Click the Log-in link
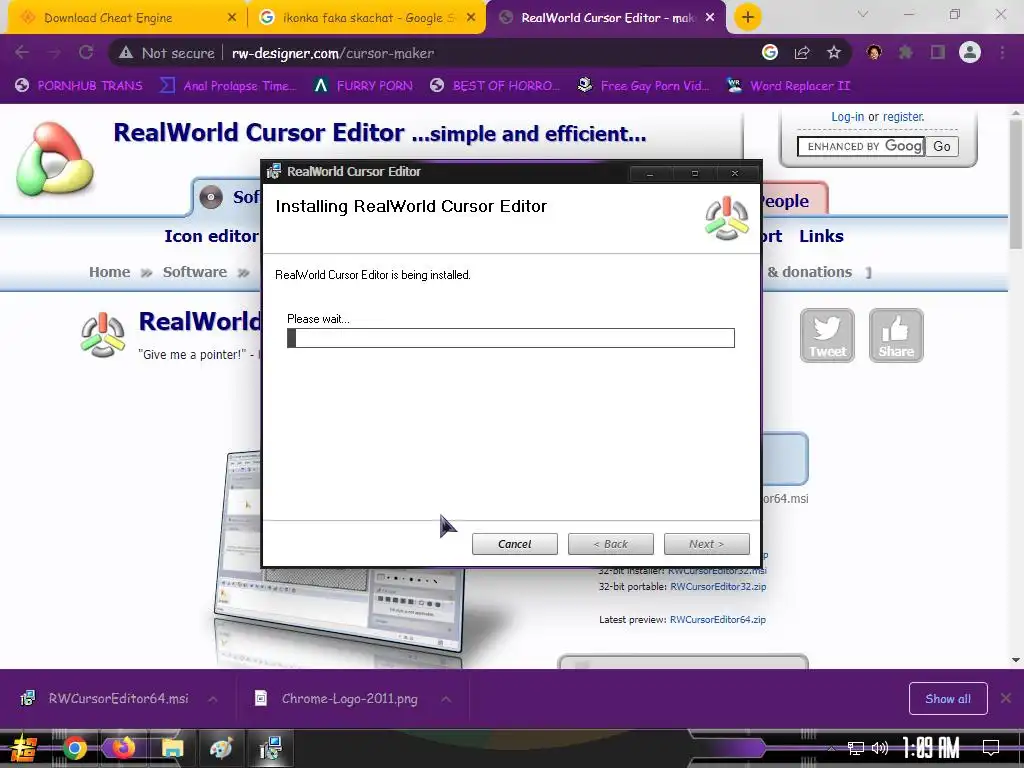The height and width of the screenshot is (768, 1024). point(847,117)
